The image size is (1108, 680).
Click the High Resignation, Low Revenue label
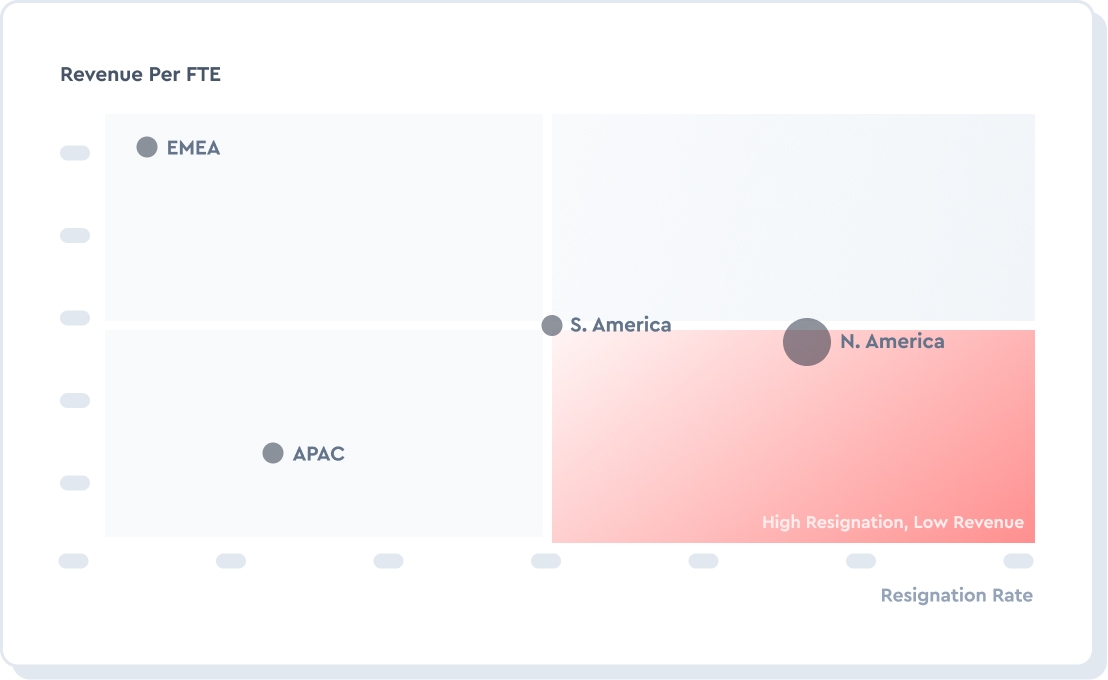point(892,522)
